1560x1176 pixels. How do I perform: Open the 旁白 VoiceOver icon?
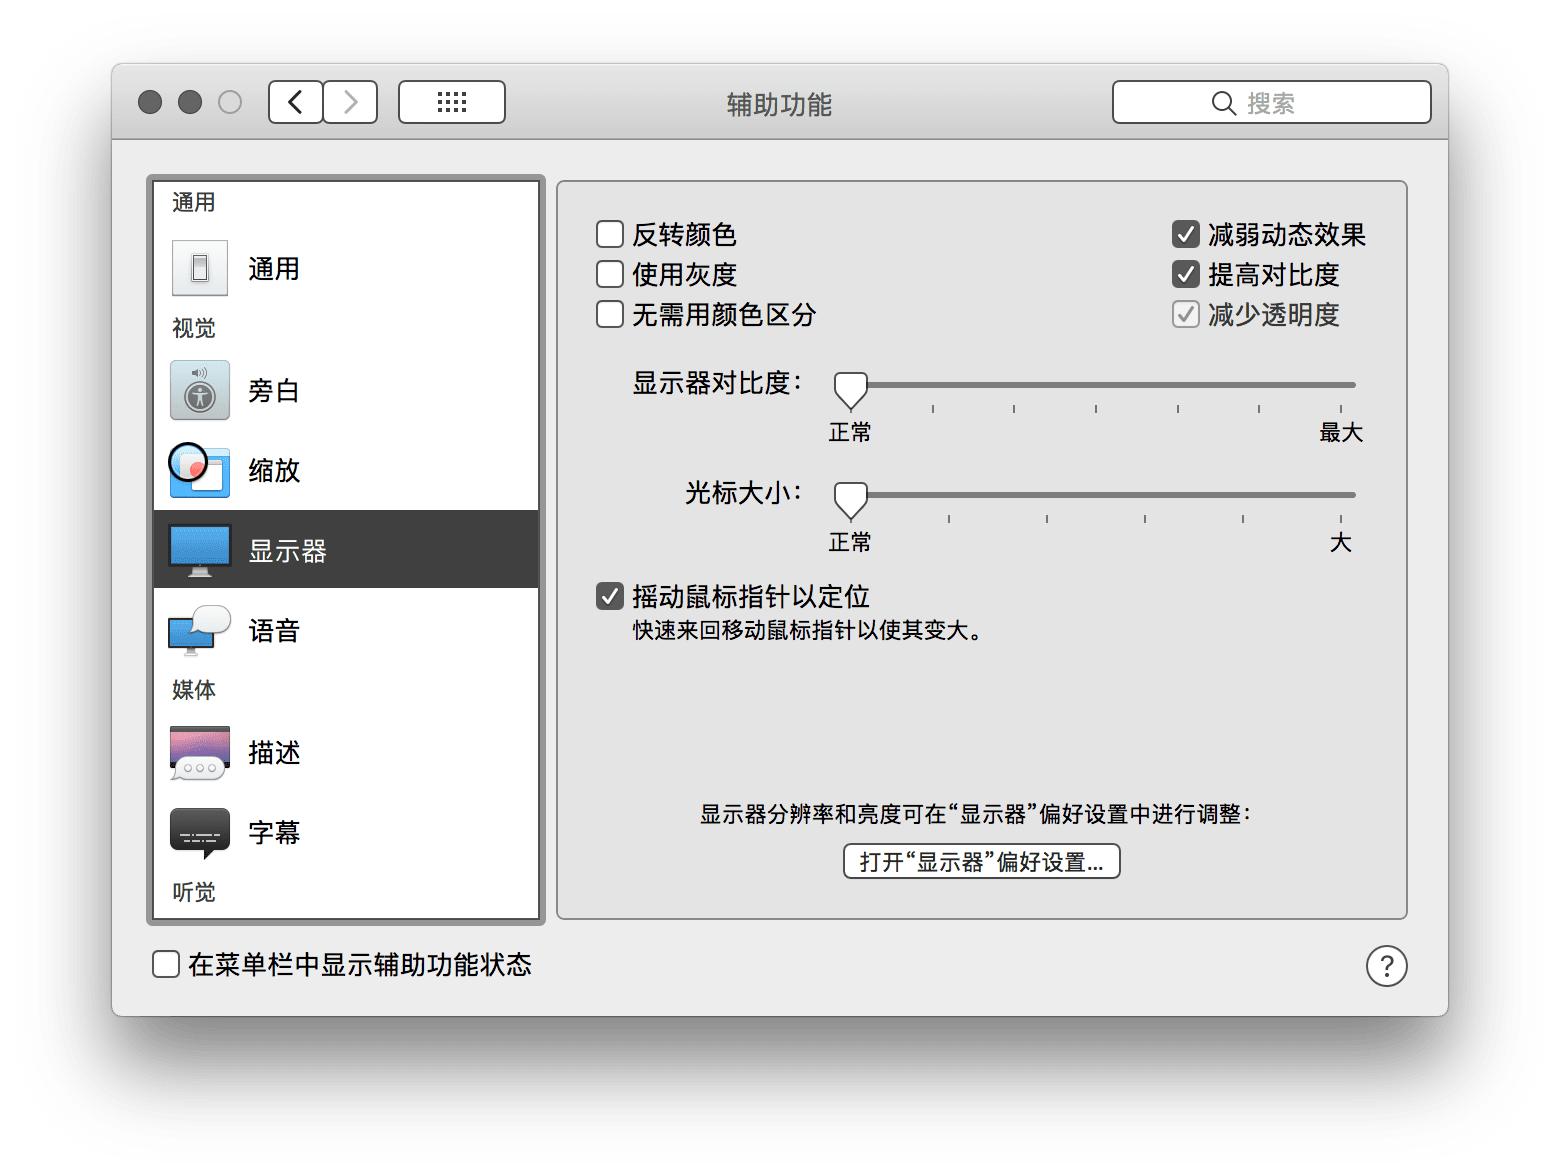coord(200,390)
